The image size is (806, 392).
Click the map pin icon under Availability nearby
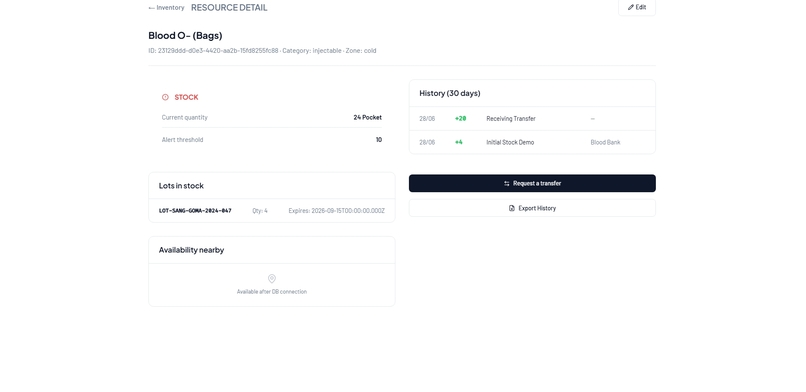click(272, 278)
